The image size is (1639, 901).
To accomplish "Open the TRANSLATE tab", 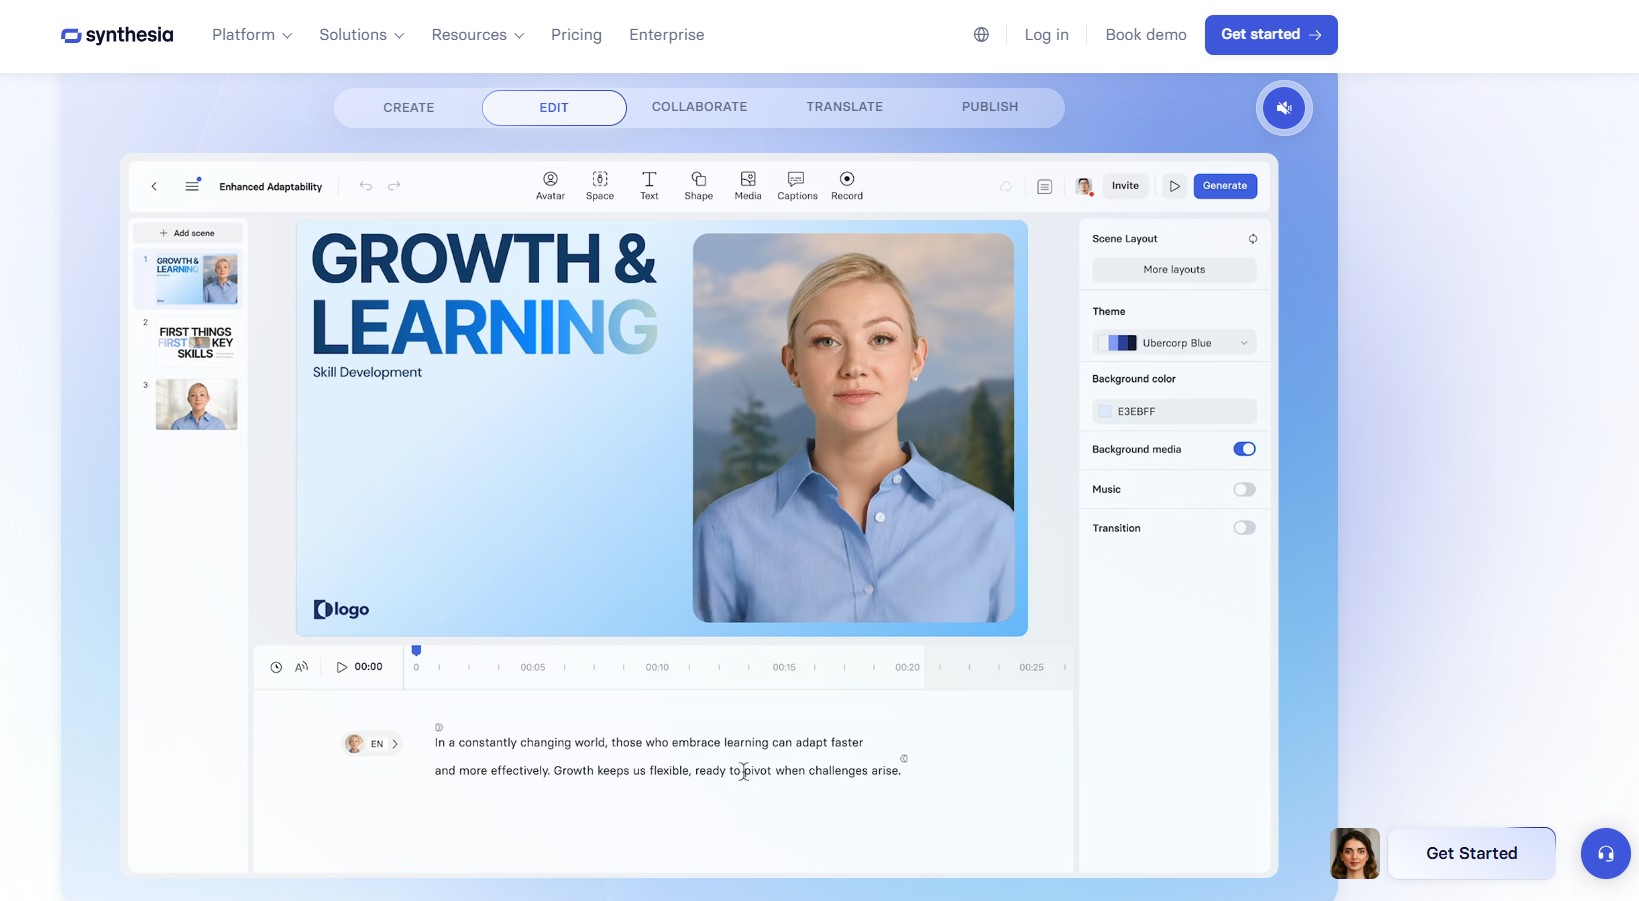I will pyautogui.click(x=845, y=107).
